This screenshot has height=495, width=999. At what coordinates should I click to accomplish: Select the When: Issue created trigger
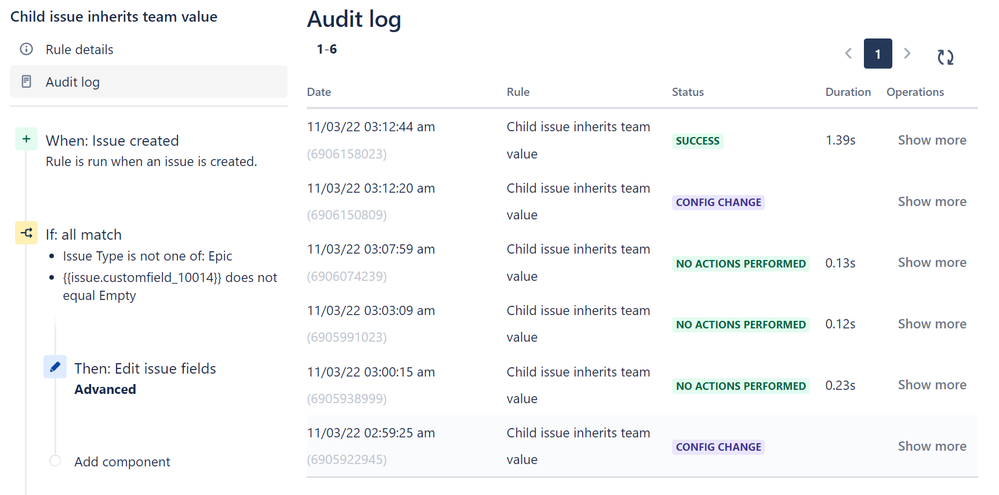(112, 141)
